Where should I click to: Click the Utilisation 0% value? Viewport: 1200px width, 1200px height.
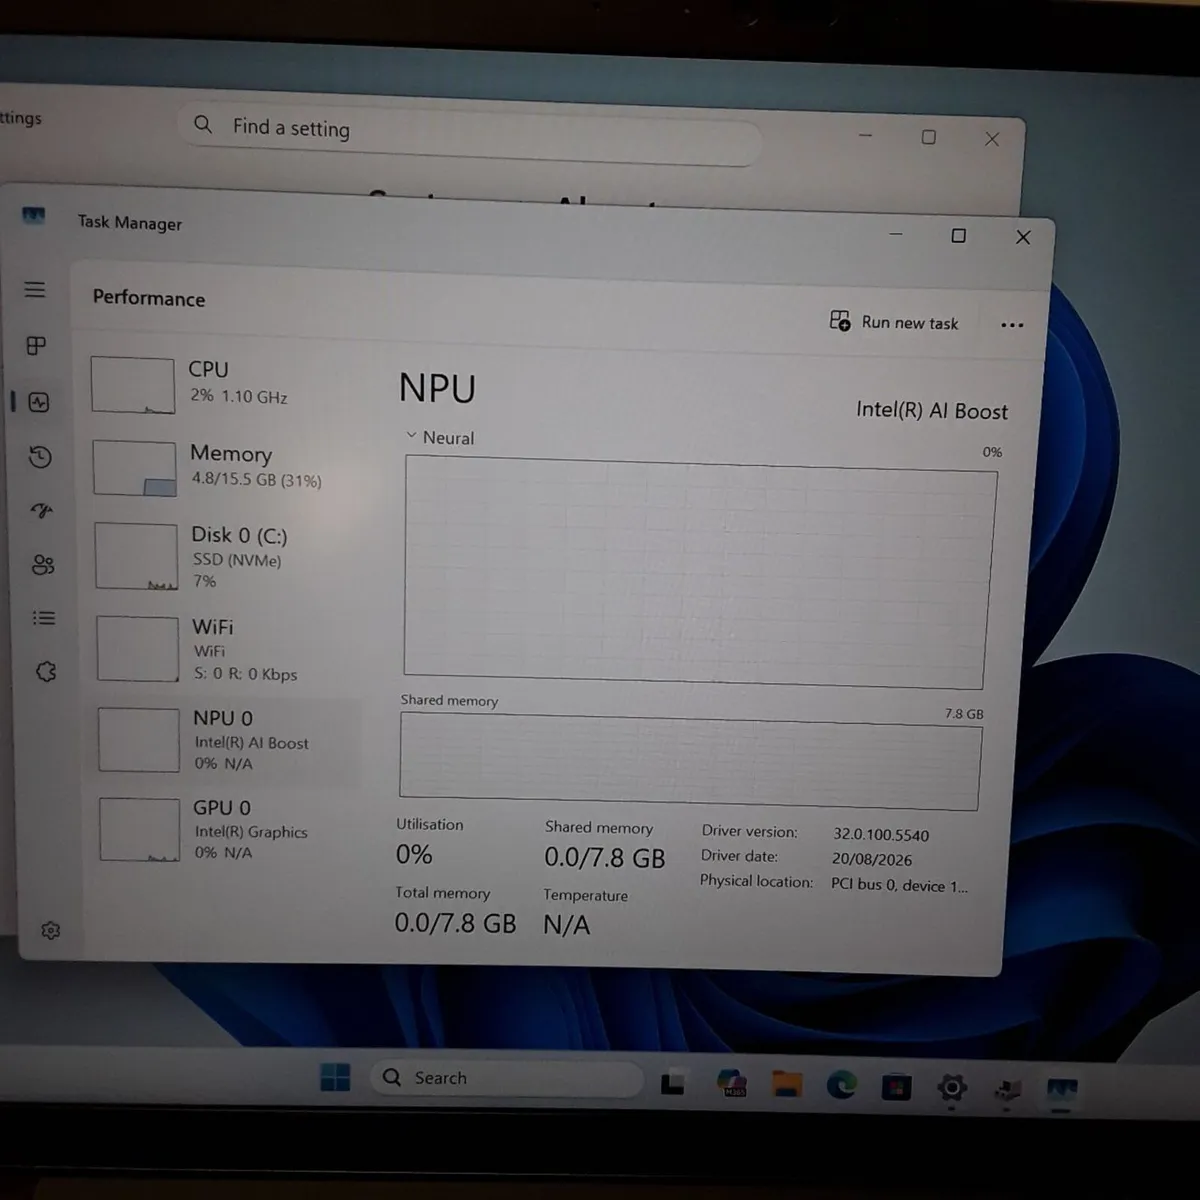click(414, 855)
